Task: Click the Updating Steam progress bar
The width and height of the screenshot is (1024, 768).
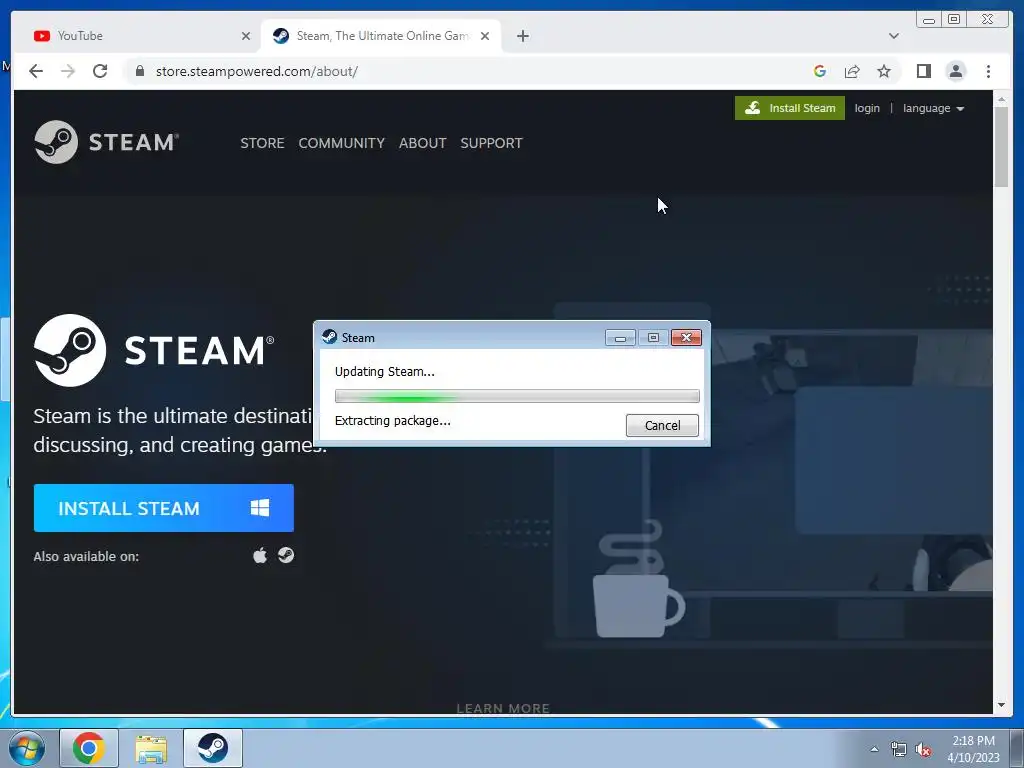Action: click(517, 396)
